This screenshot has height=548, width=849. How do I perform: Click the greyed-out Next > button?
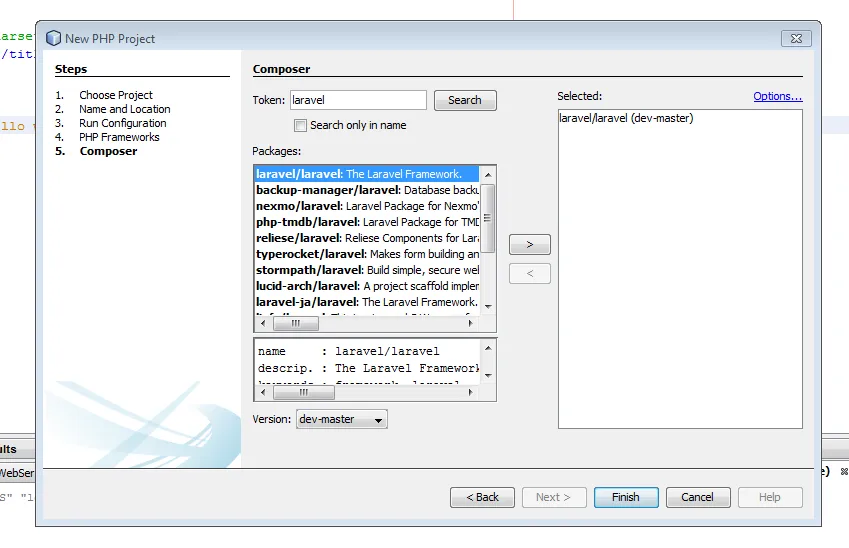click(554, 497)
